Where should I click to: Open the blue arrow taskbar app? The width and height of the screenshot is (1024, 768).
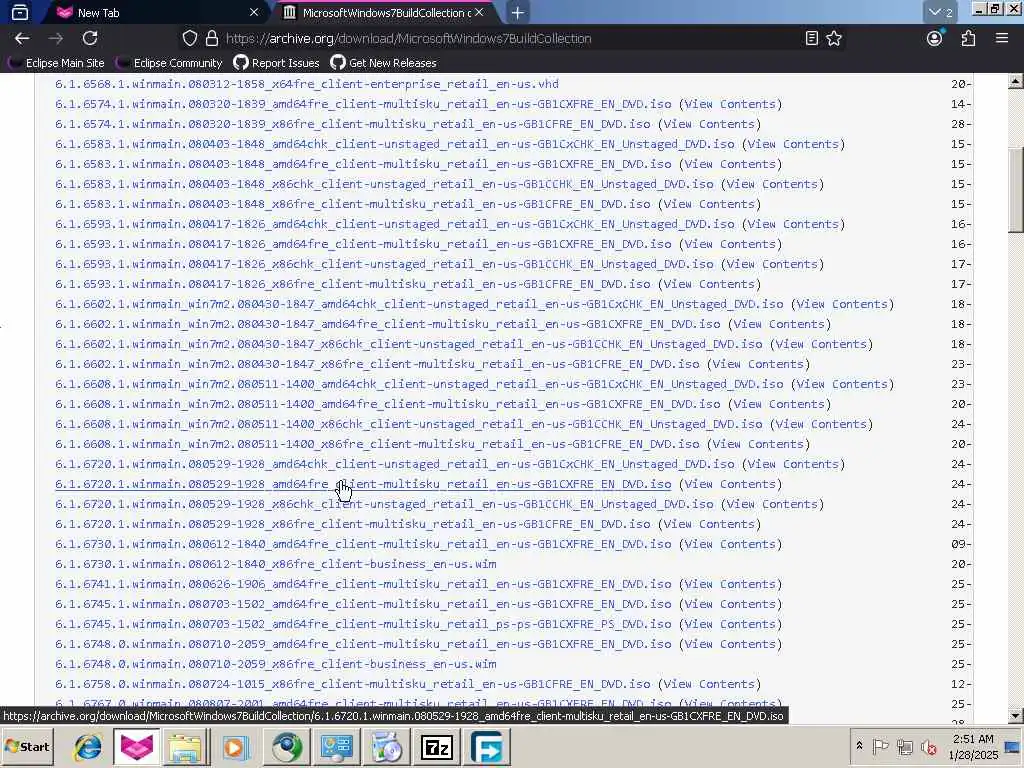coord(487,747)
